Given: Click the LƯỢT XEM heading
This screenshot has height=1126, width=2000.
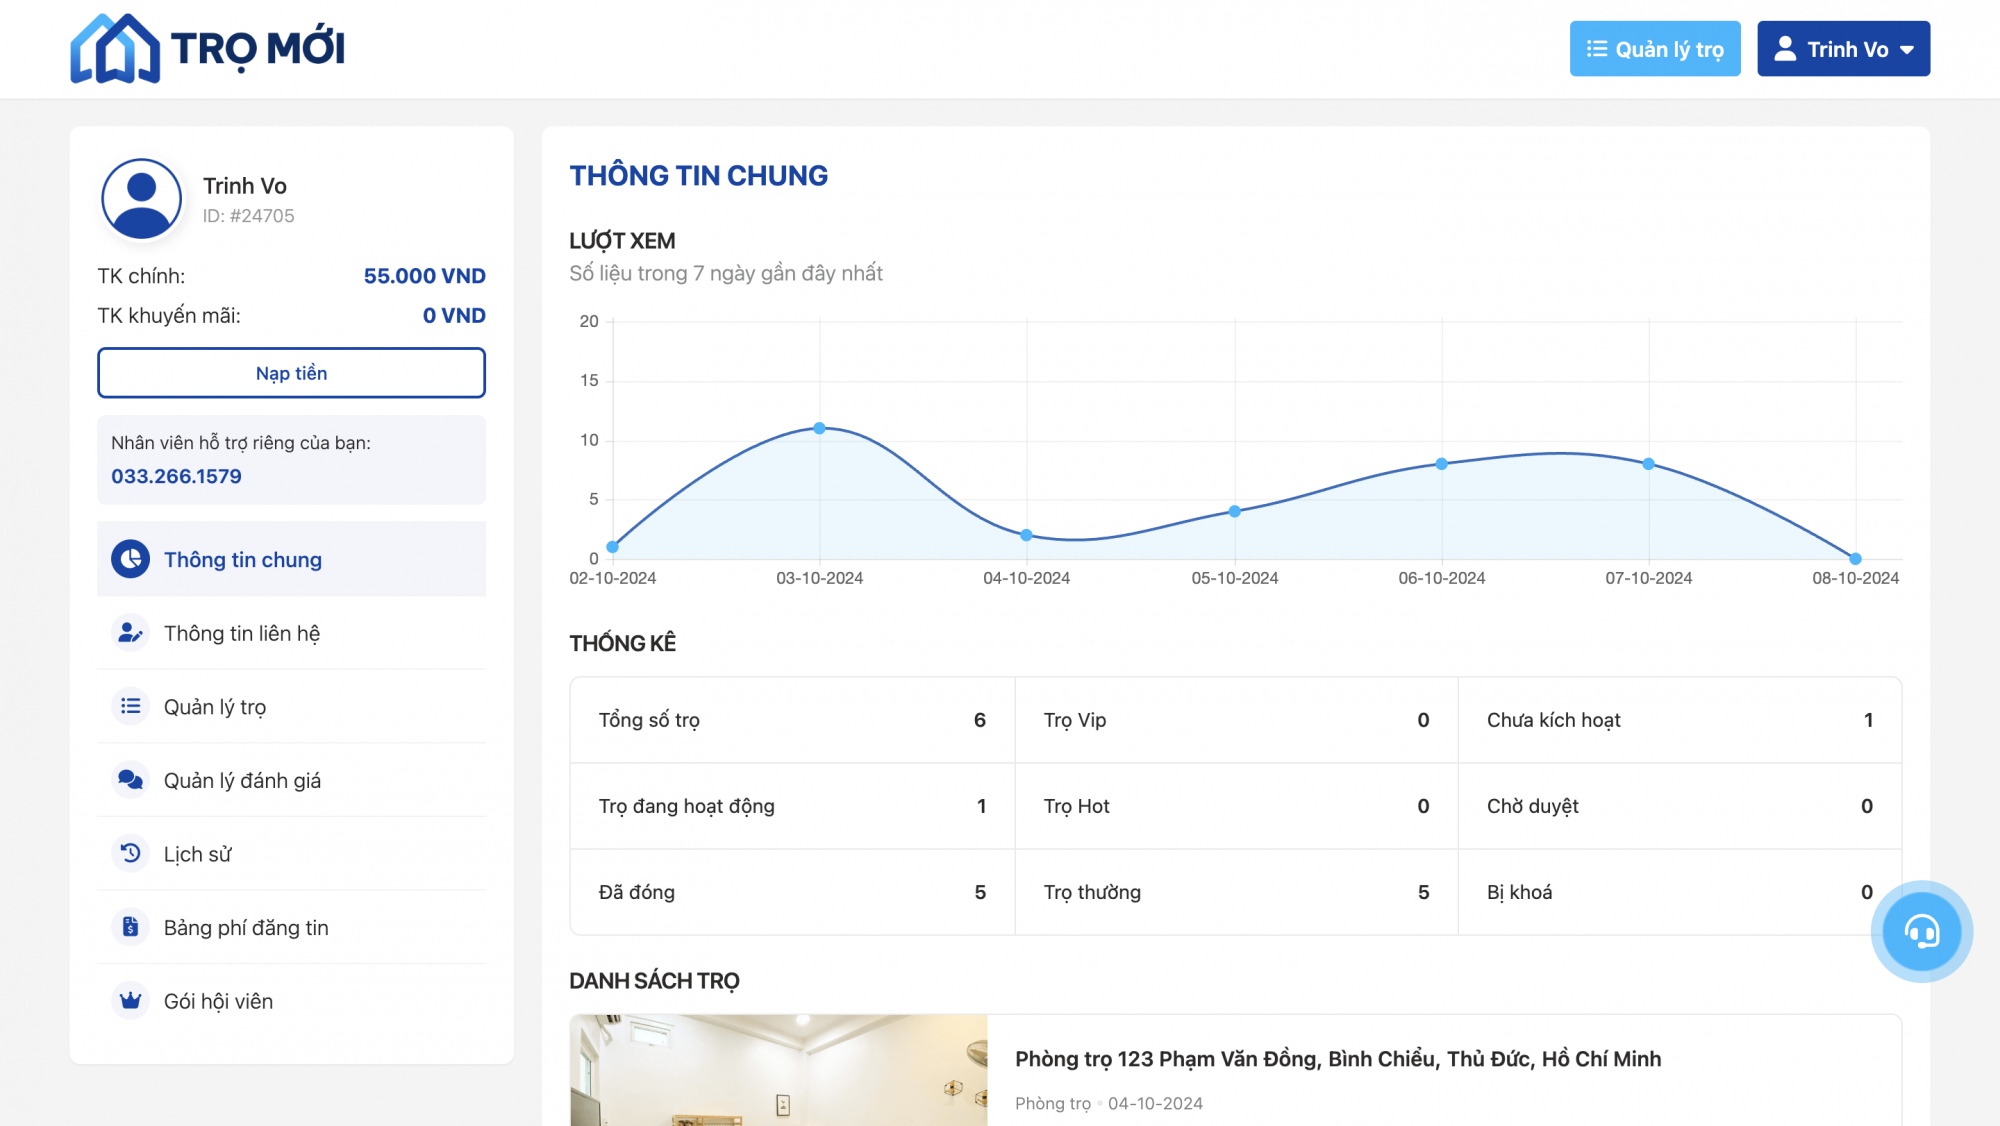Looking at the screenshot, I should 622,241.
